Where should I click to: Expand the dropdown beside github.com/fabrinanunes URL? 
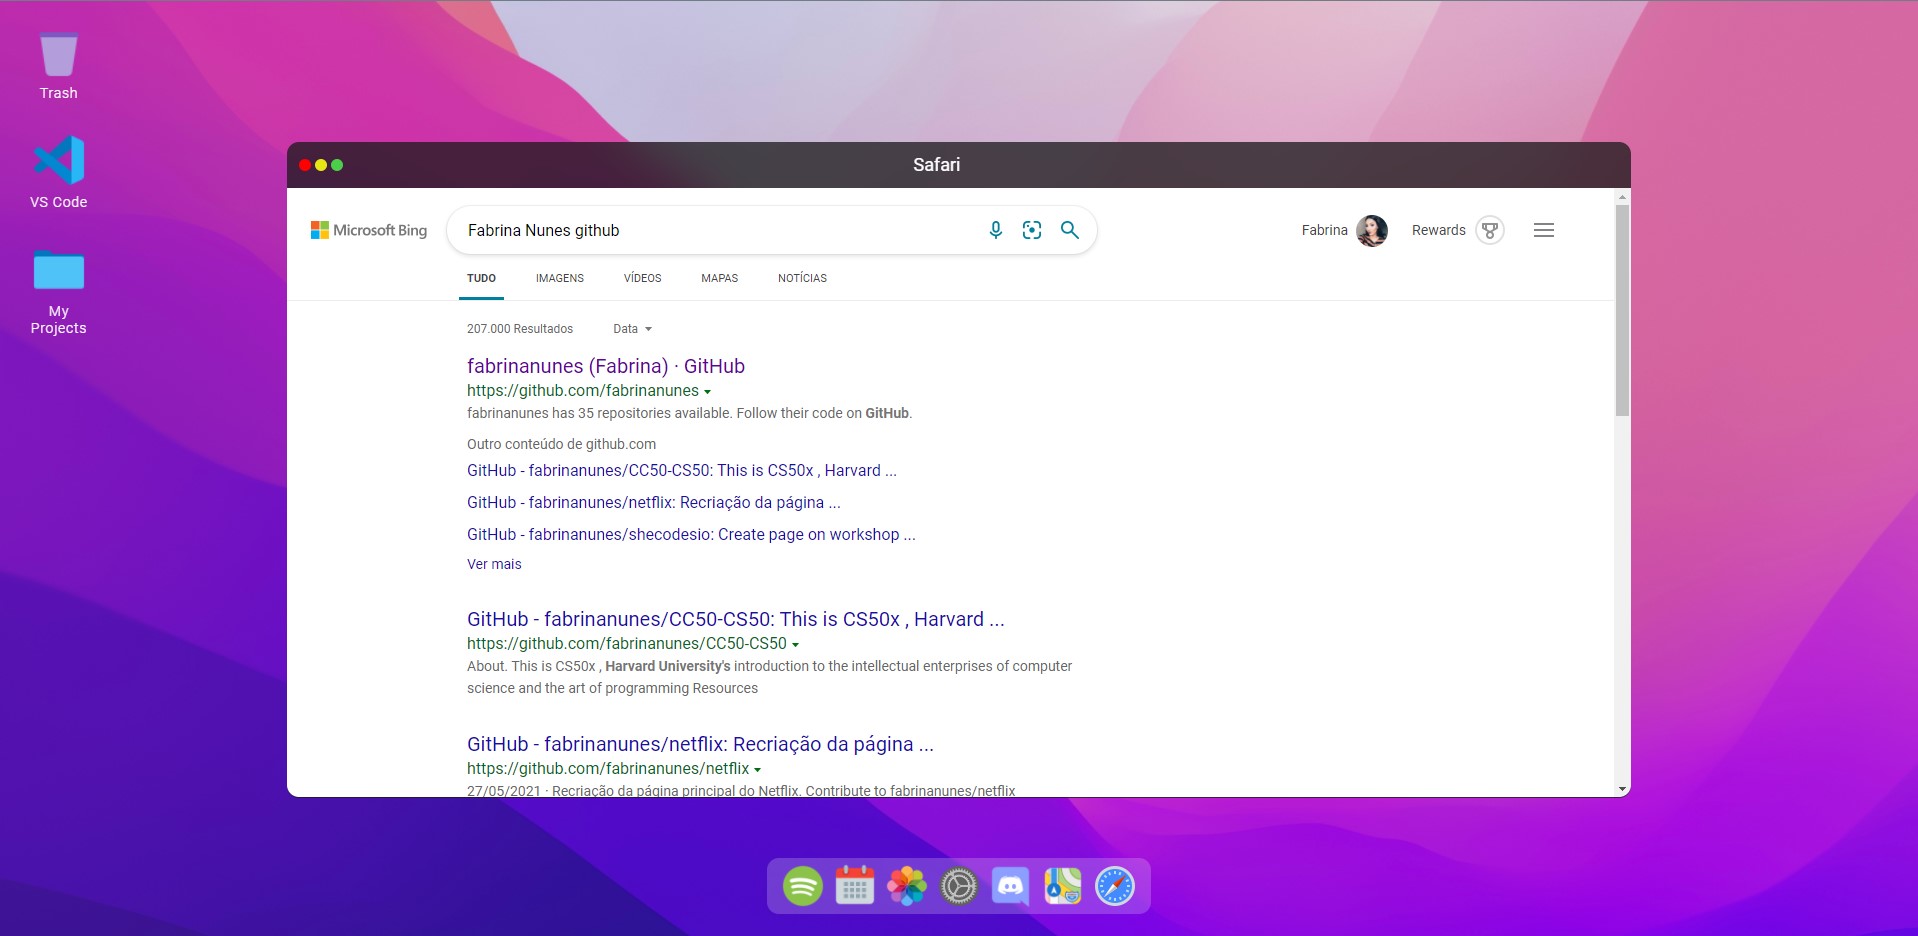click(708, 391)
